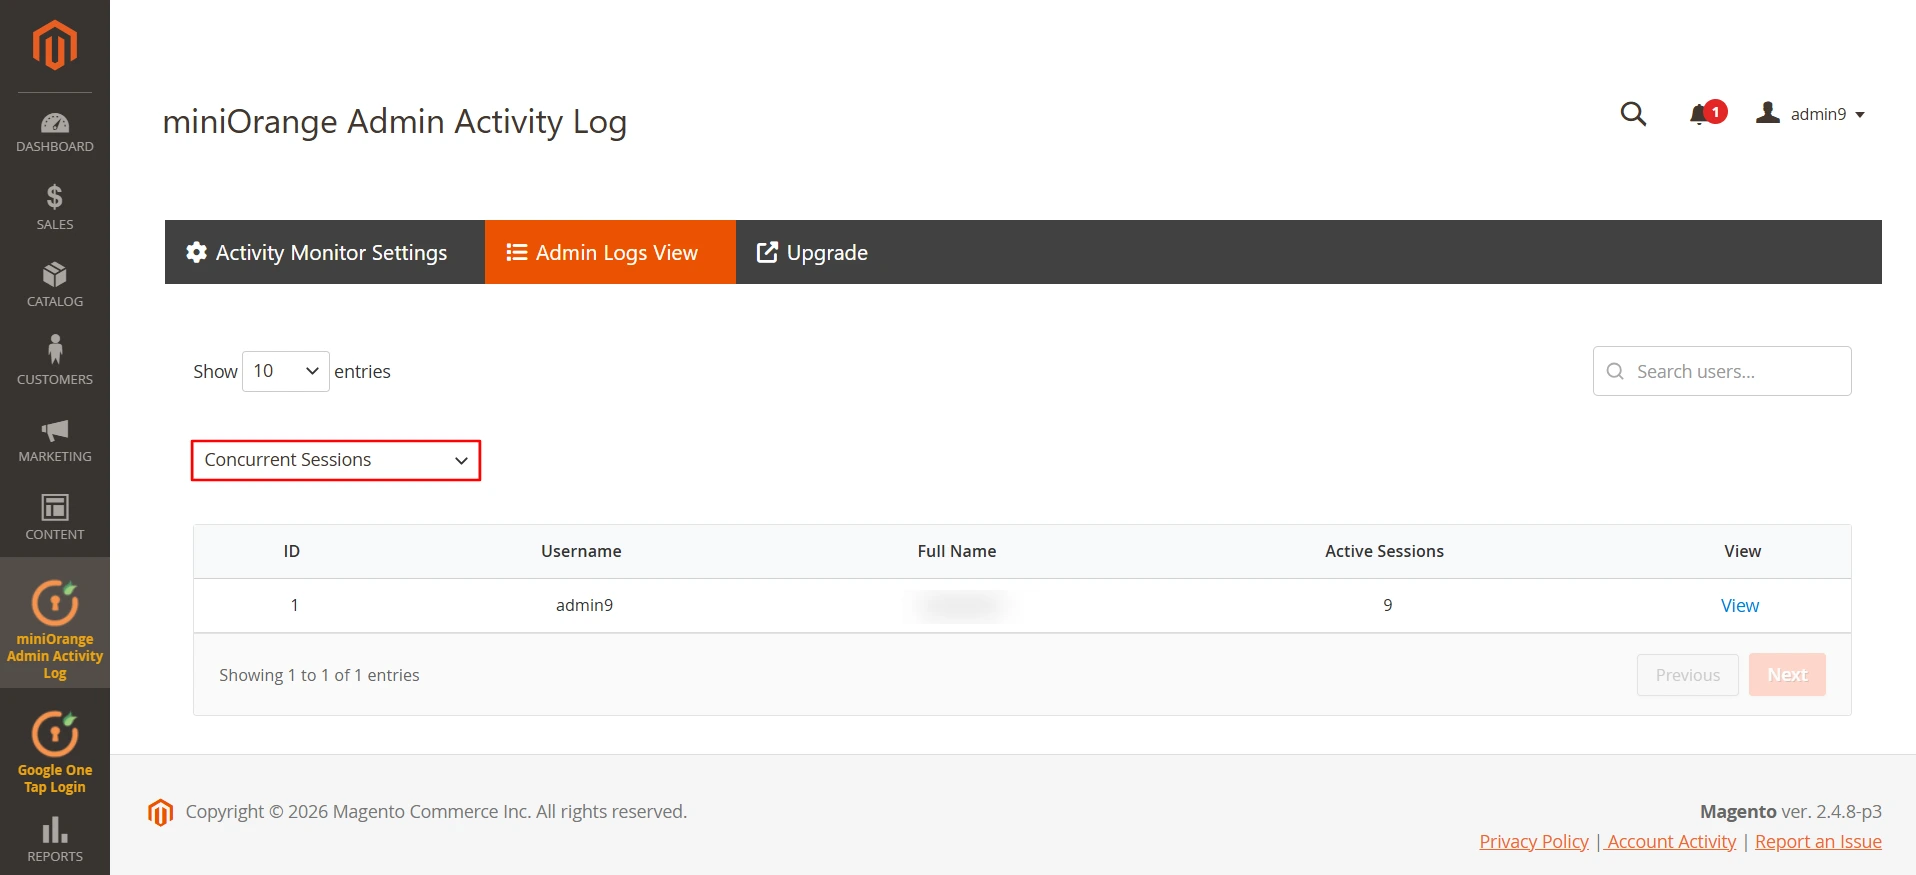Image resolution: width=1916 pixels, height=875 pixels.
Task: Expand the Concurrent Sessions dropdown
Action: [x=336, y=460]
